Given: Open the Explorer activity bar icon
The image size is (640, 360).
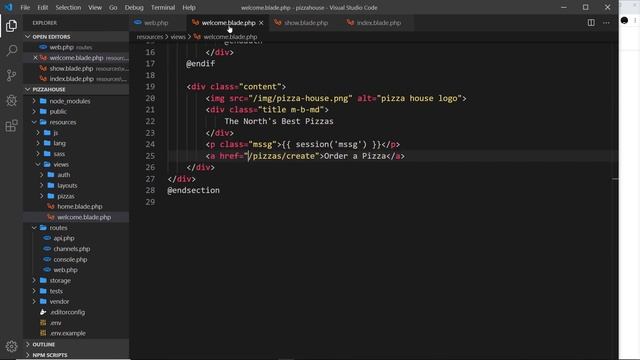Looking at the screenshot, I should (11, 26).
